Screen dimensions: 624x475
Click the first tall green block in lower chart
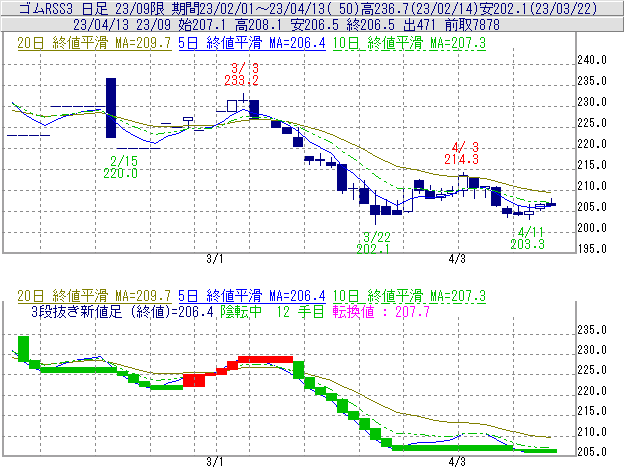tap(23, 349)
